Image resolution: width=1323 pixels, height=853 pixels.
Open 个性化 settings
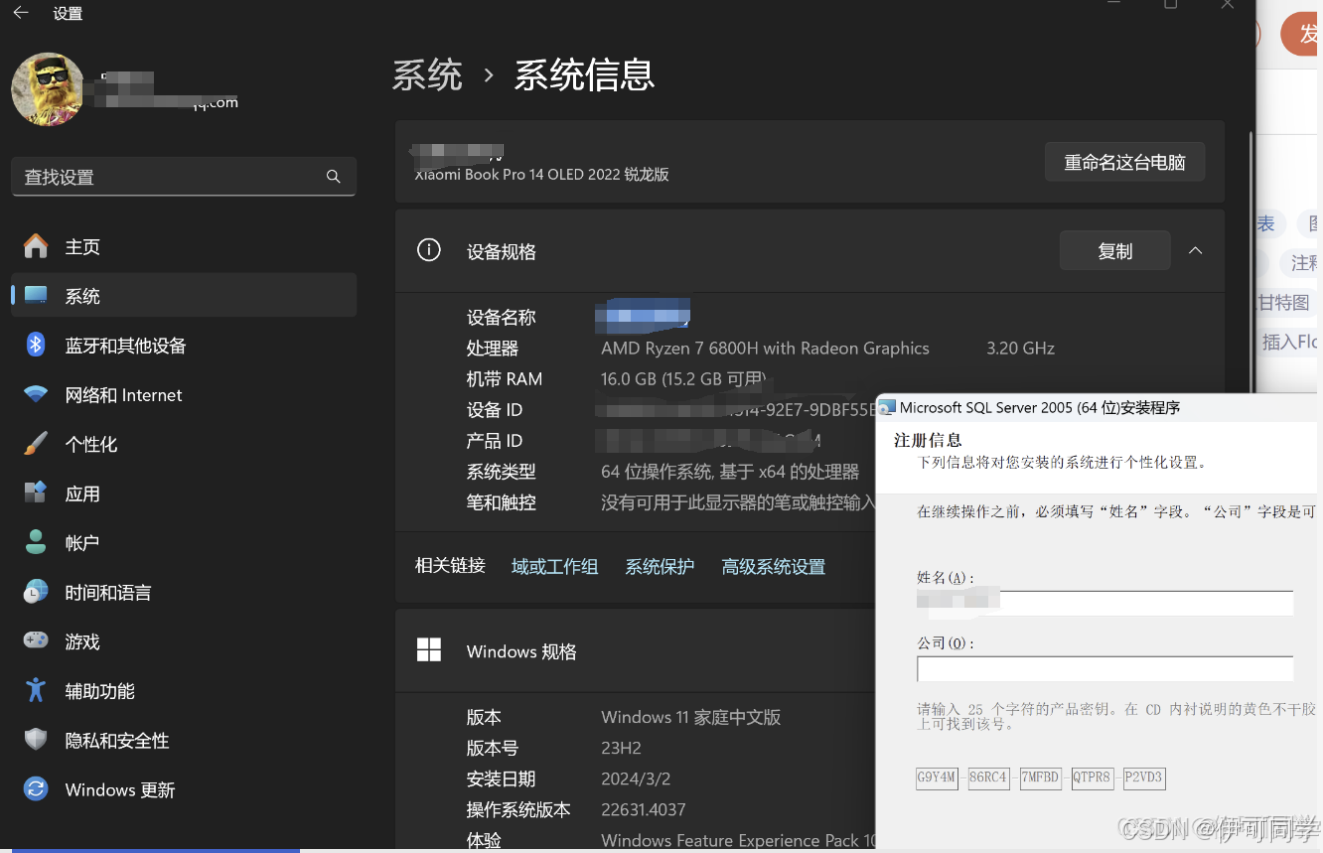coord(183,443)
